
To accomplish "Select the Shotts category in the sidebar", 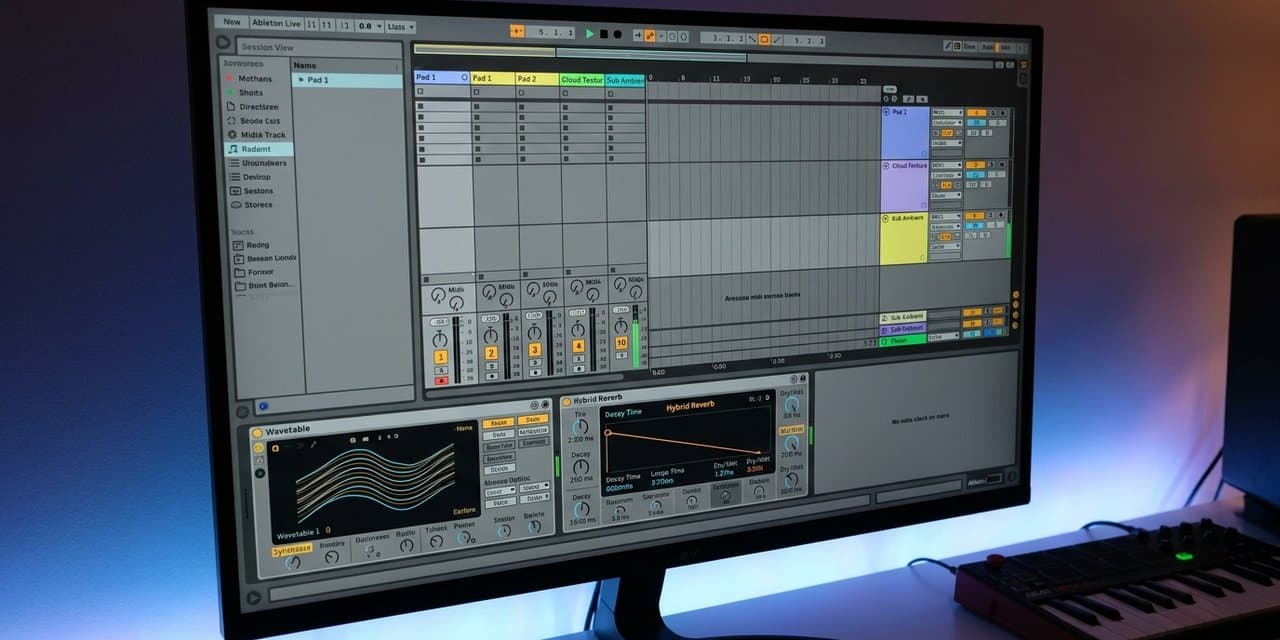I will (251, 92).
